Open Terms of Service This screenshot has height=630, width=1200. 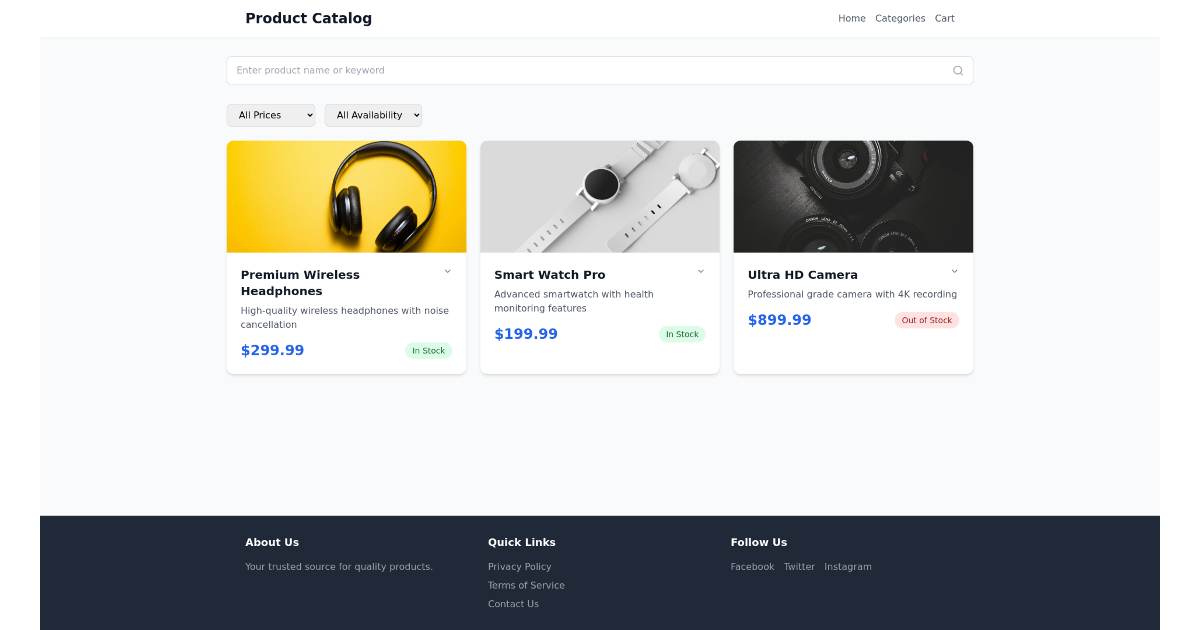click(x=526, y=585)
